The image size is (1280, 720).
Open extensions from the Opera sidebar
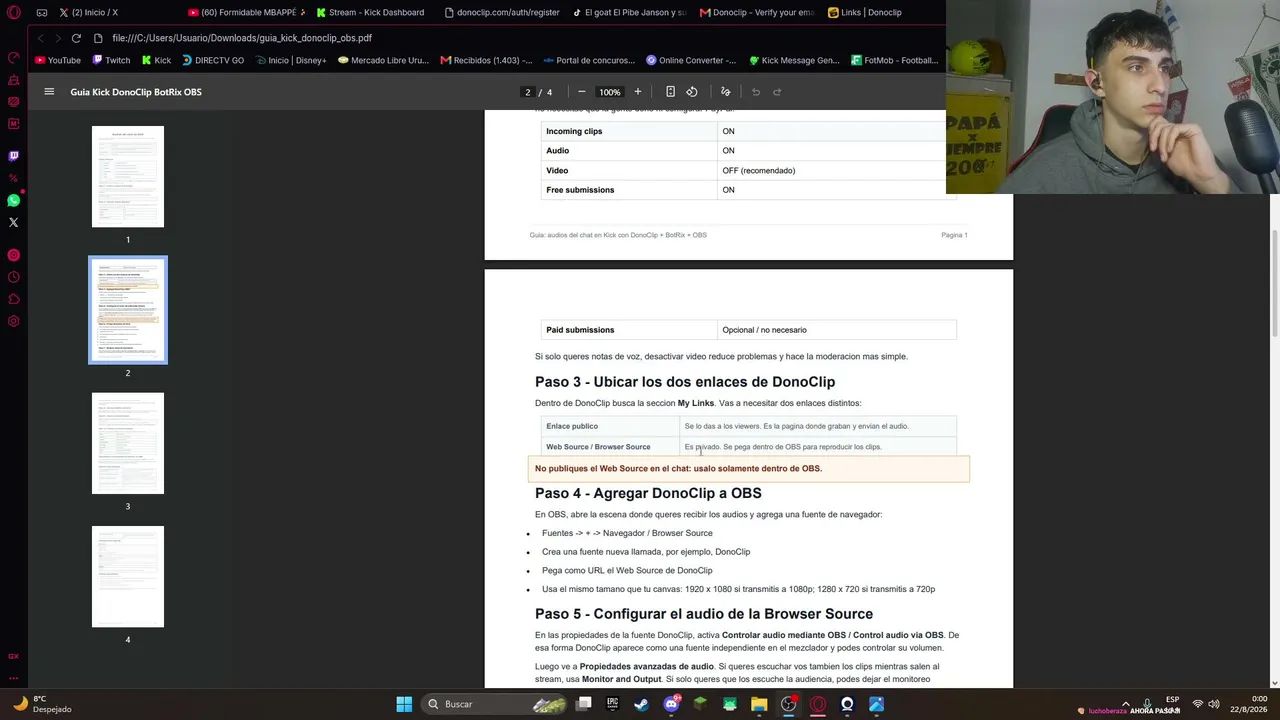click(14, 299)
